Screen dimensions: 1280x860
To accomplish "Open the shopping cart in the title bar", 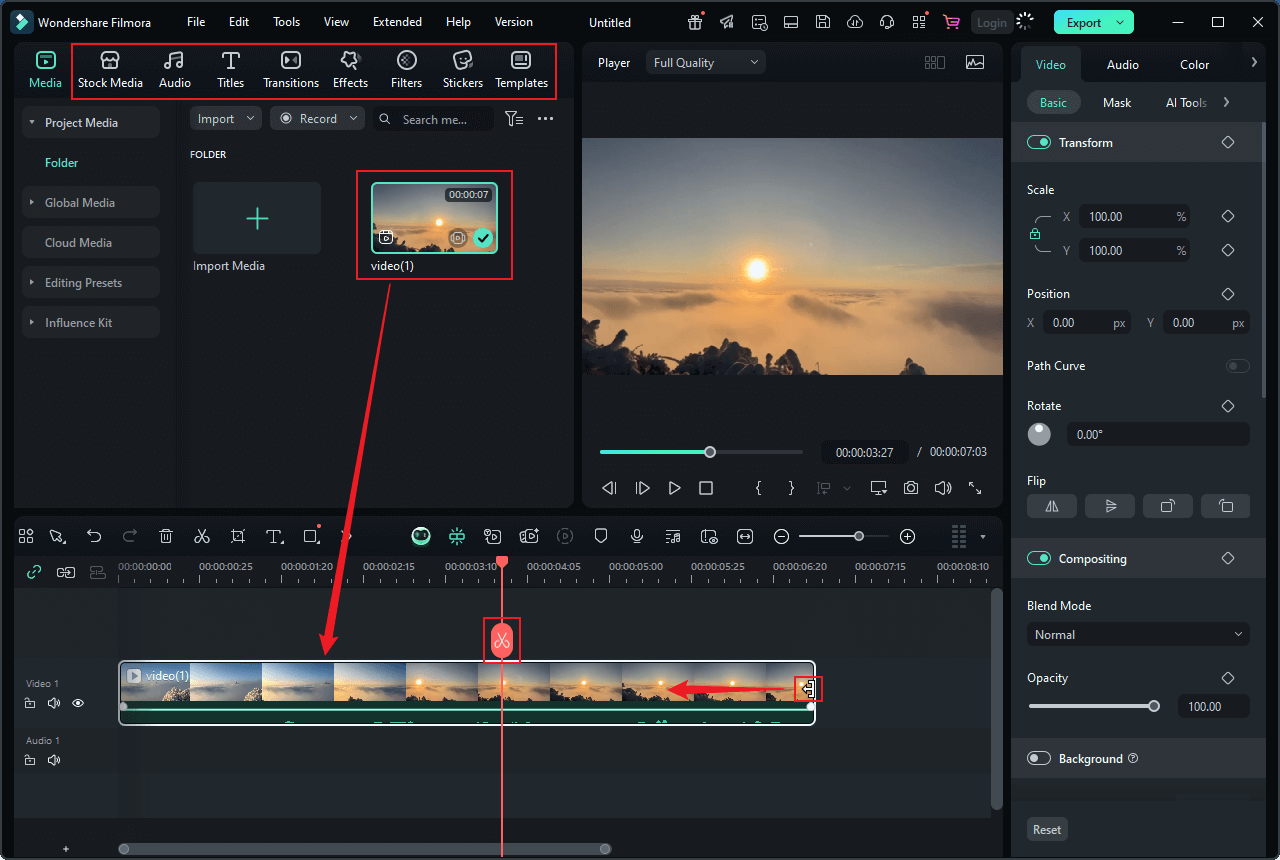I will pyautogui.click(x=951, y=21).
